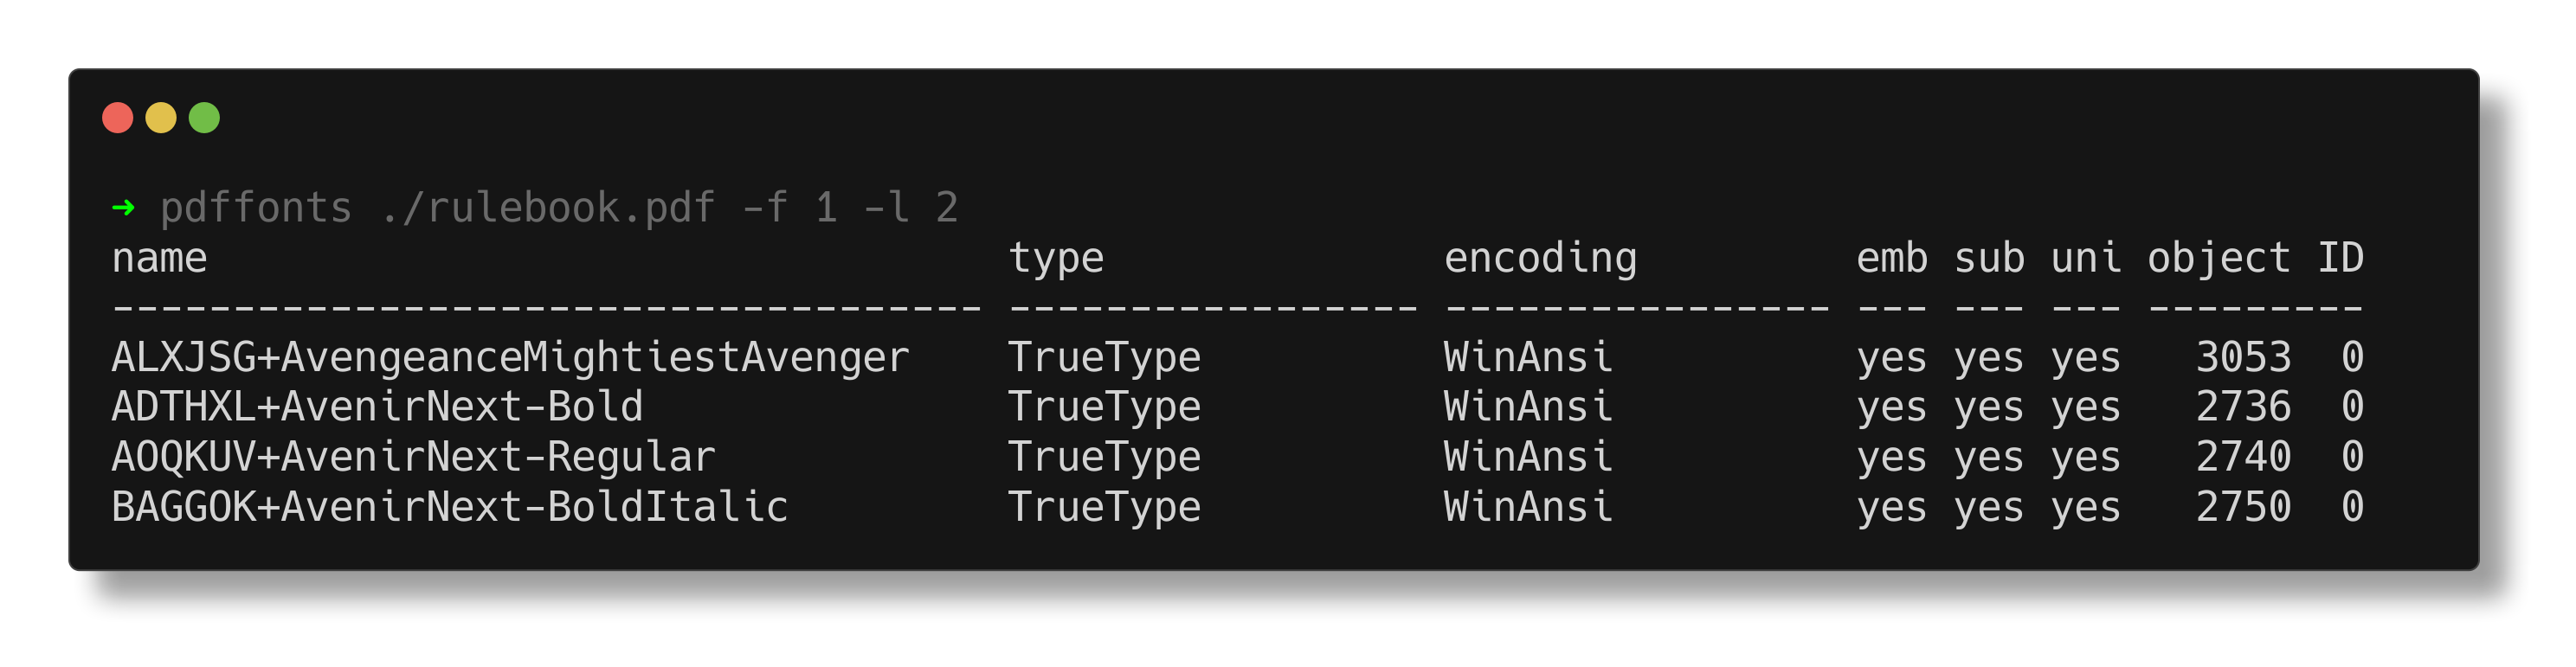The height and width of the screenshot is (667, 2576).
Task: Click object number 2750
Action: 2243,507
